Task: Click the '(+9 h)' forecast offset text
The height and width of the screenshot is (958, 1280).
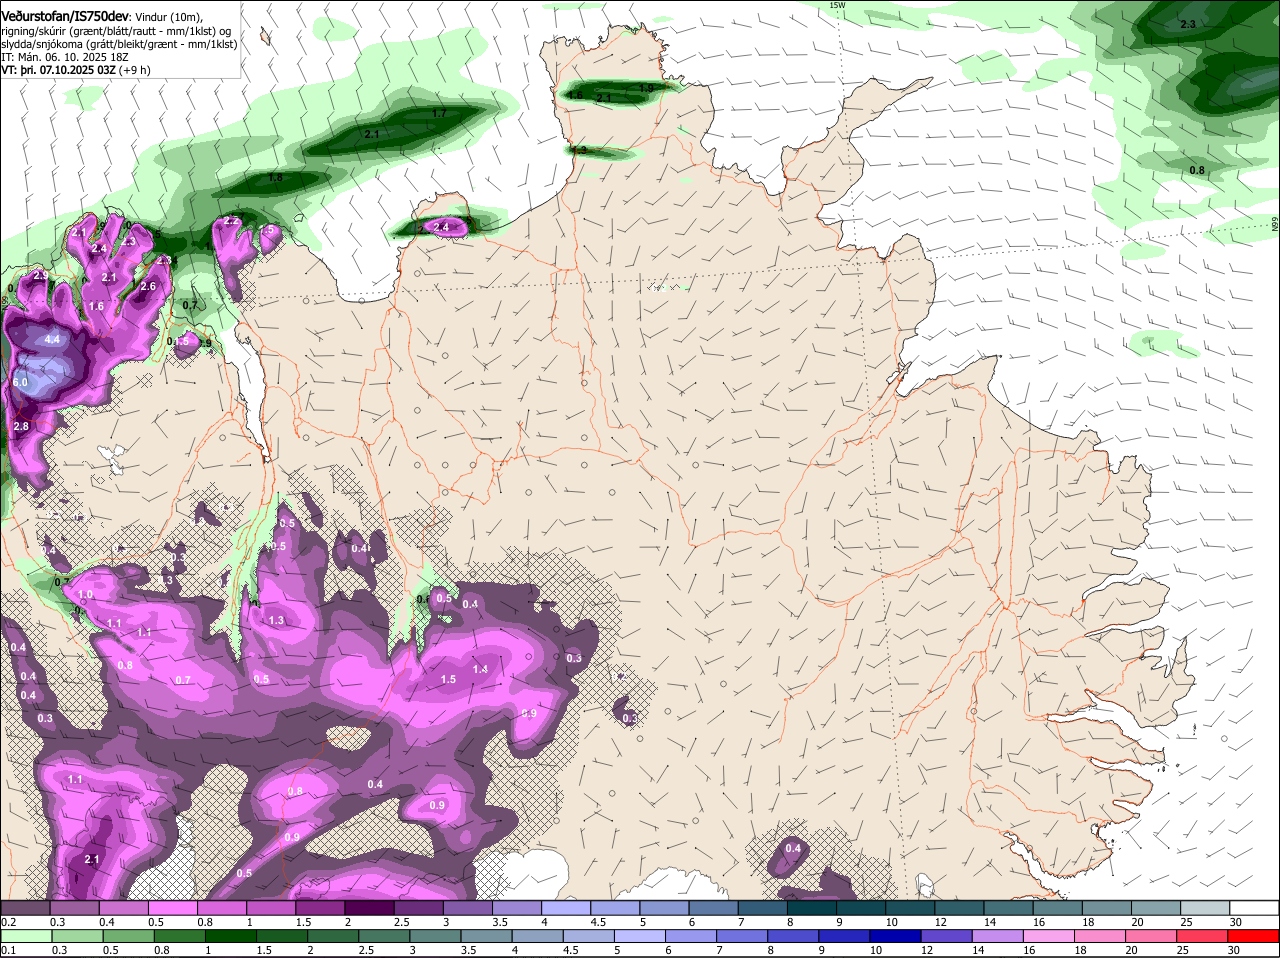Action: point(134,70)
